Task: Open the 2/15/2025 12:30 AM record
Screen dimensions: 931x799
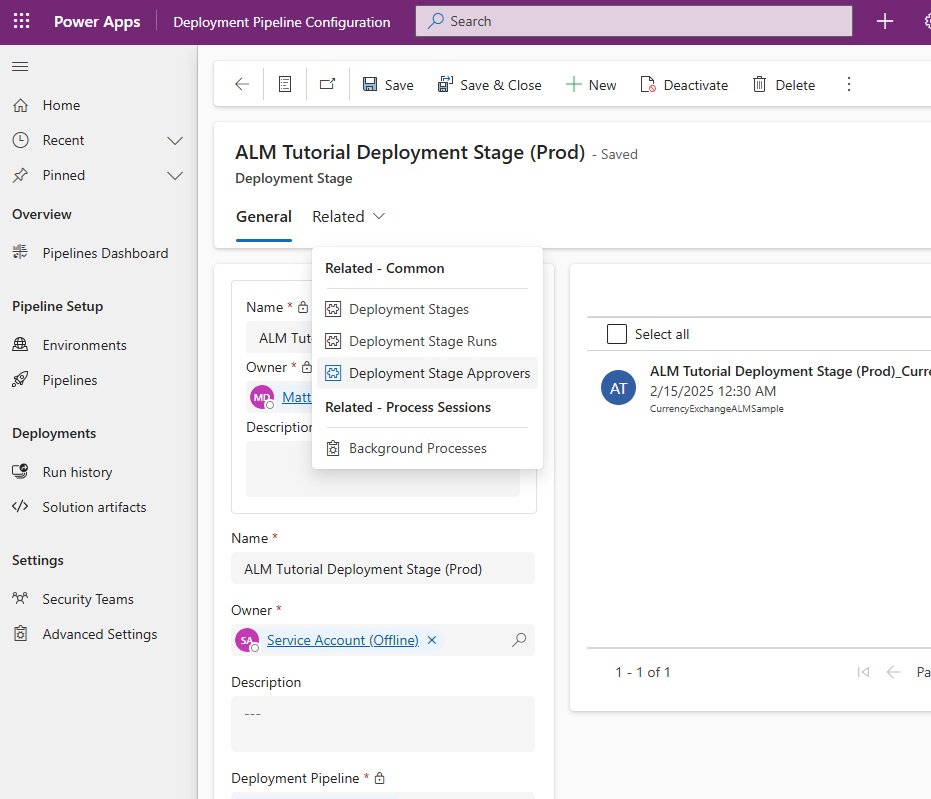Action: [712, 391]
